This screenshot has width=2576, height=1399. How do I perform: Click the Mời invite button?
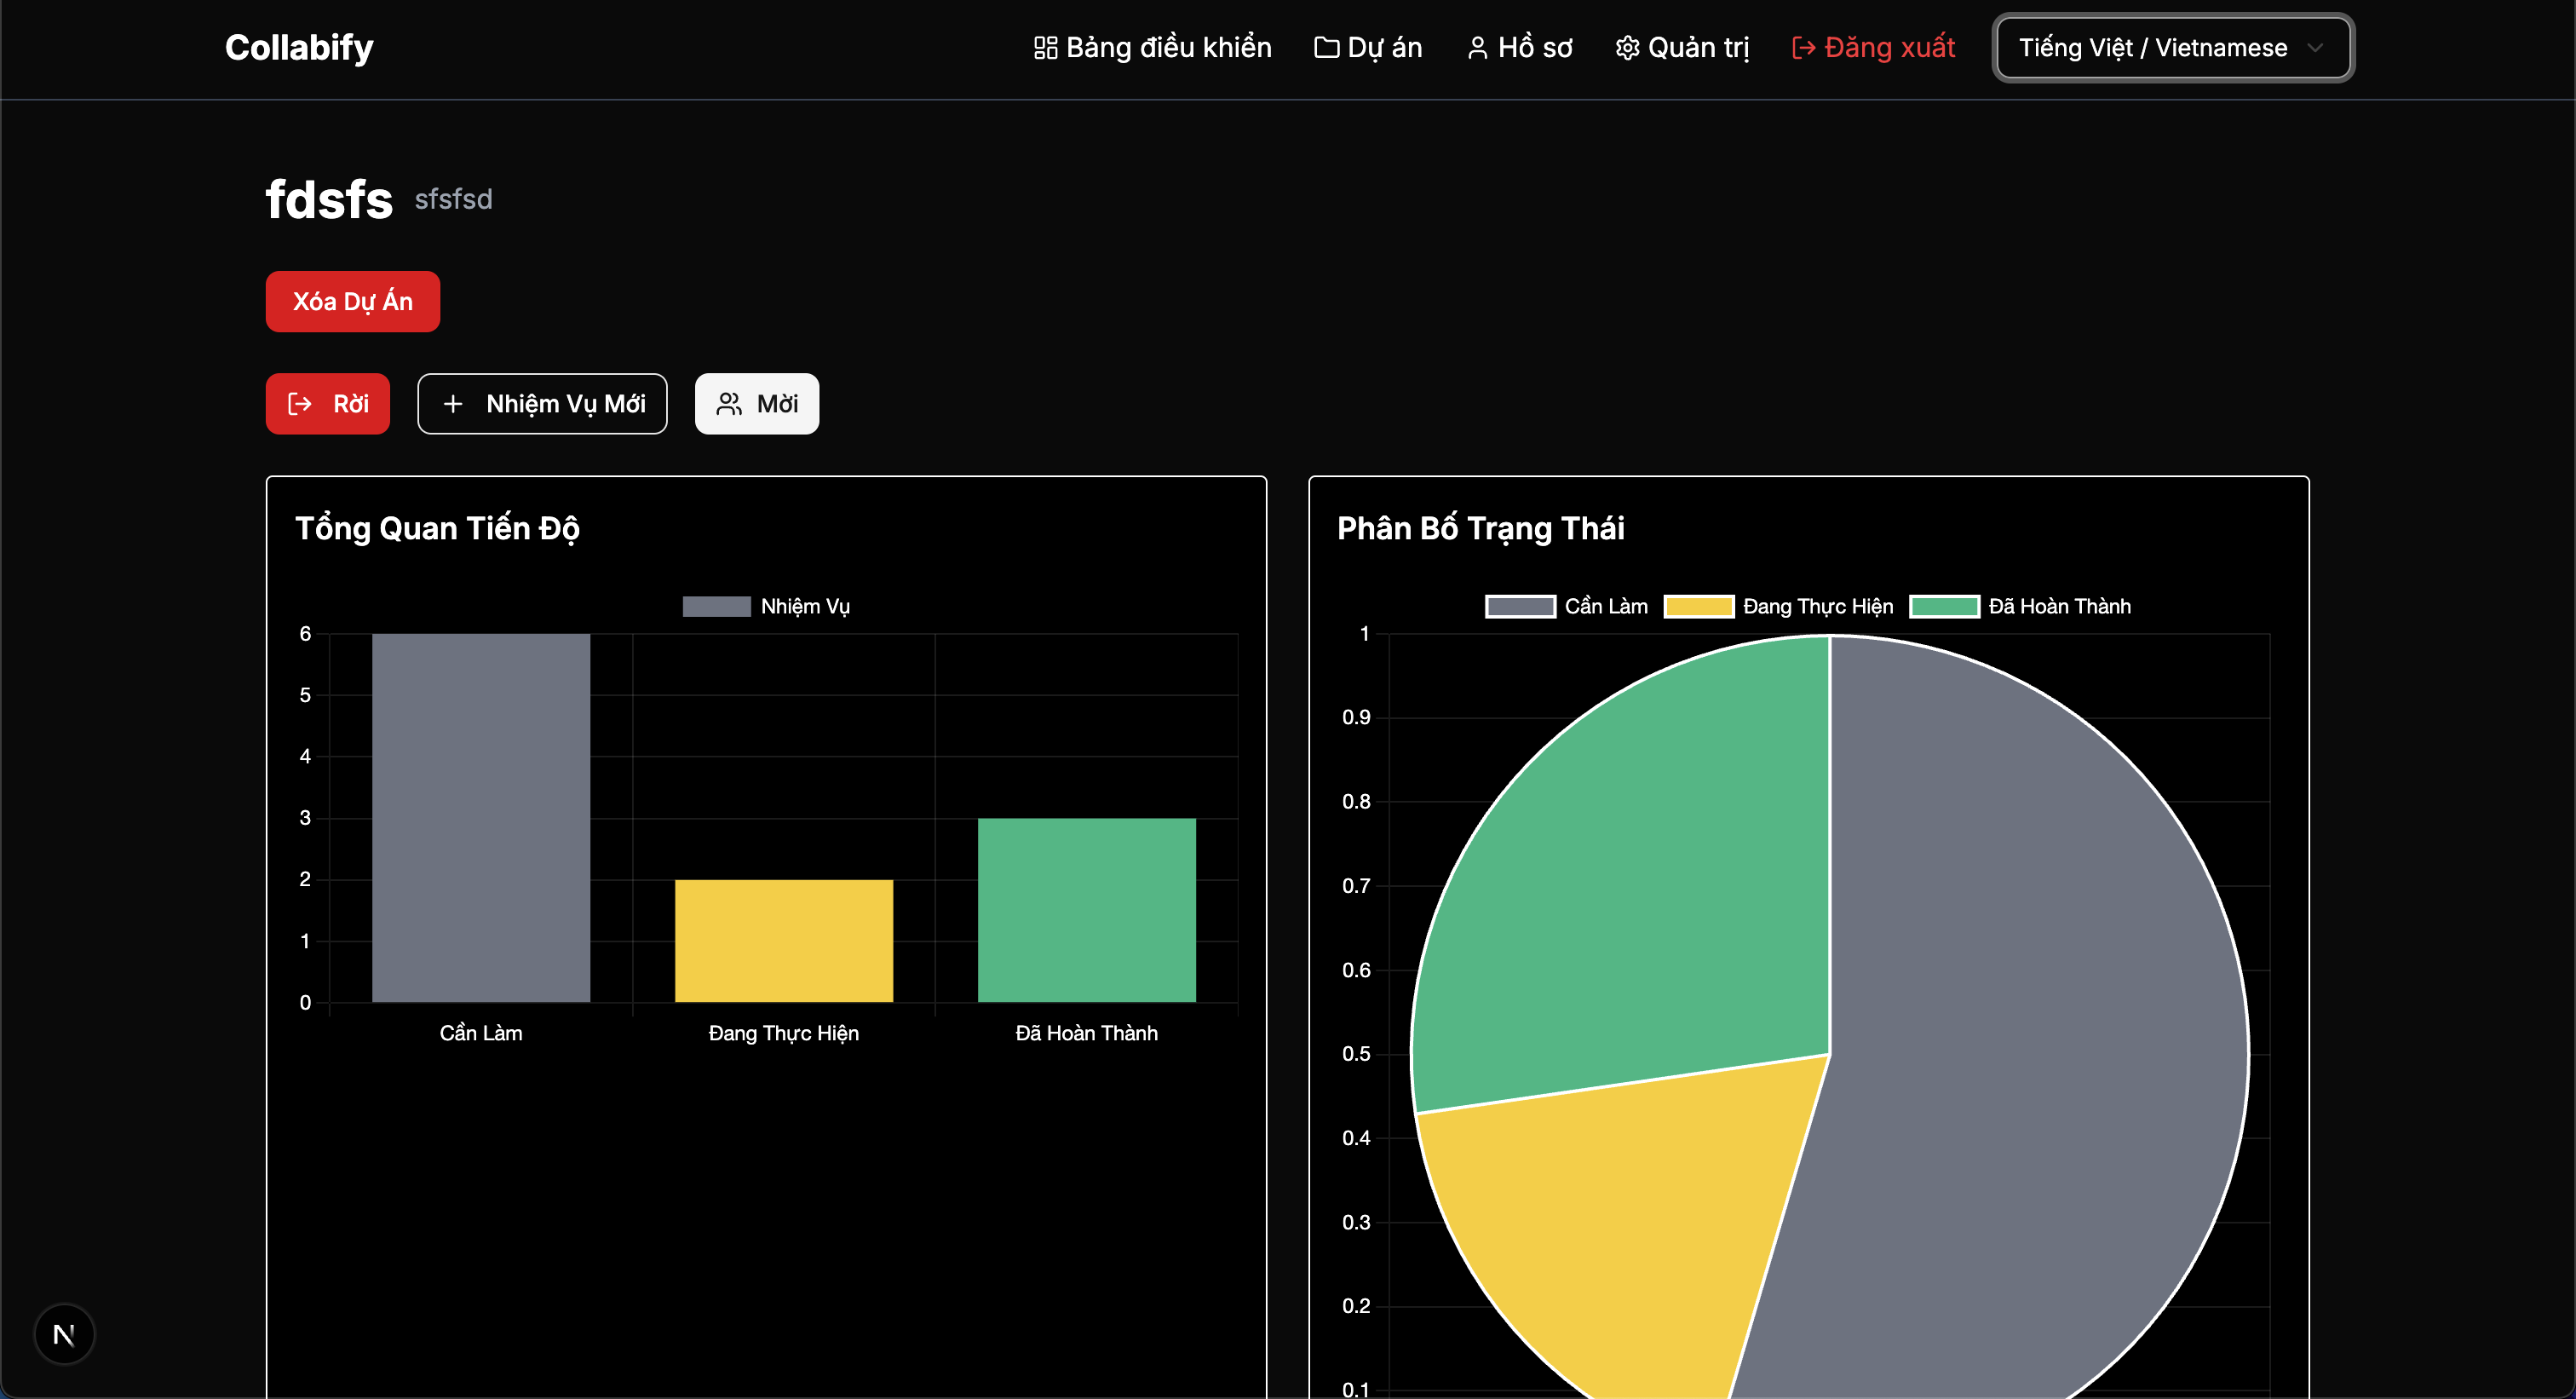[x=757, y=404]
